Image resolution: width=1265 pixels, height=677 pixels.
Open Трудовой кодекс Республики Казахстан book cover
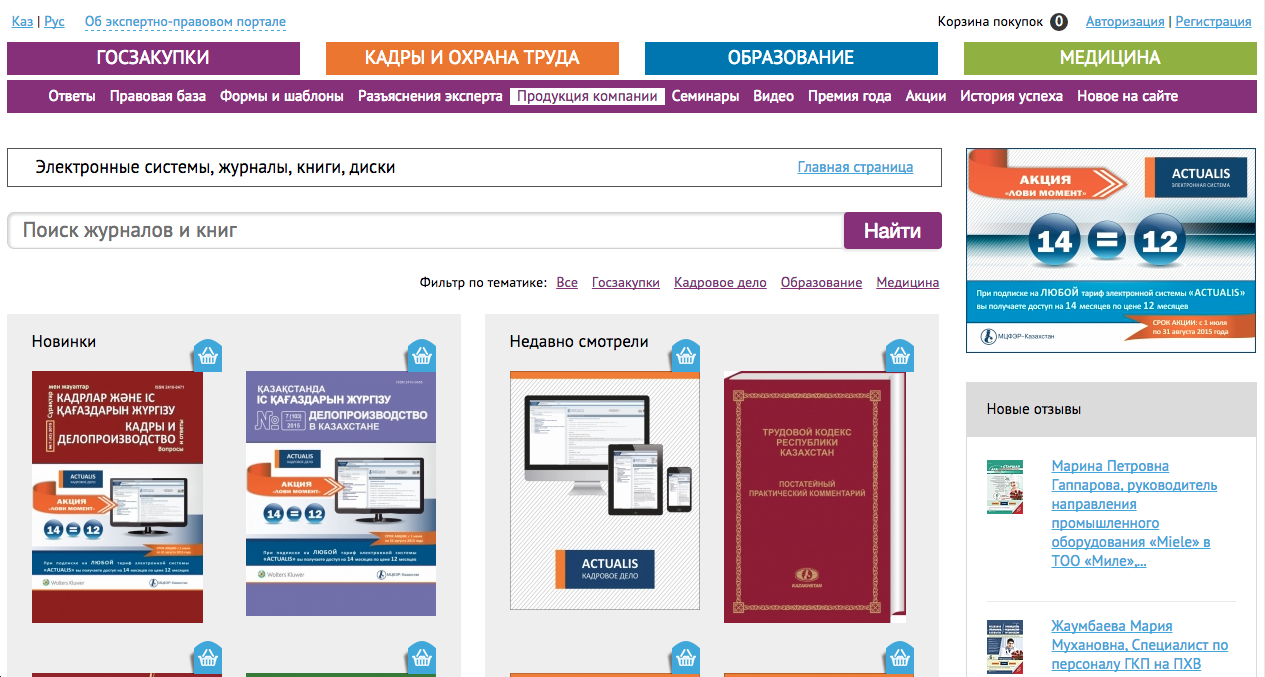pyautogui.click(x=815, y=497)
